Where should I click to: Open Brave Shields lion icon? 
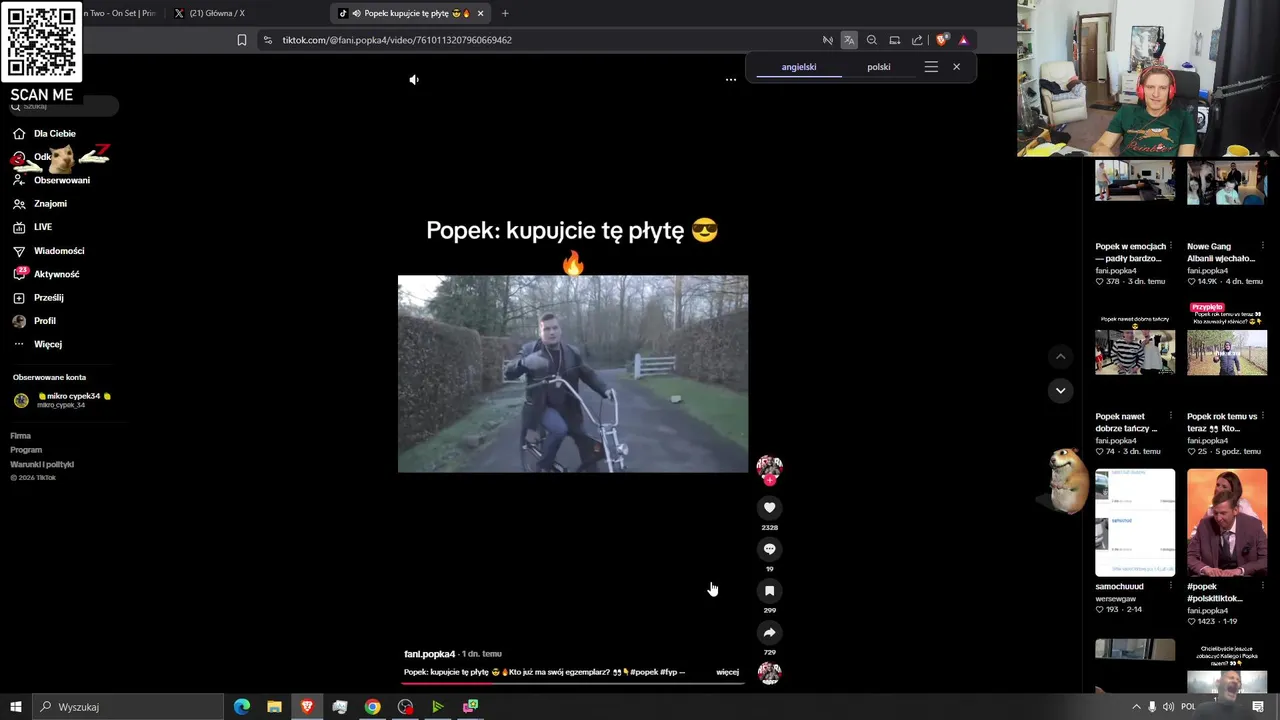click(x=941, y=40)
